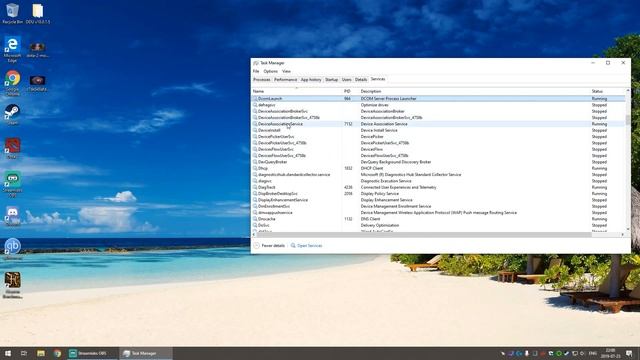Launch qBittorrent desktop shortcut
Viewport: 640px width, 360px height.
point(12,249)
